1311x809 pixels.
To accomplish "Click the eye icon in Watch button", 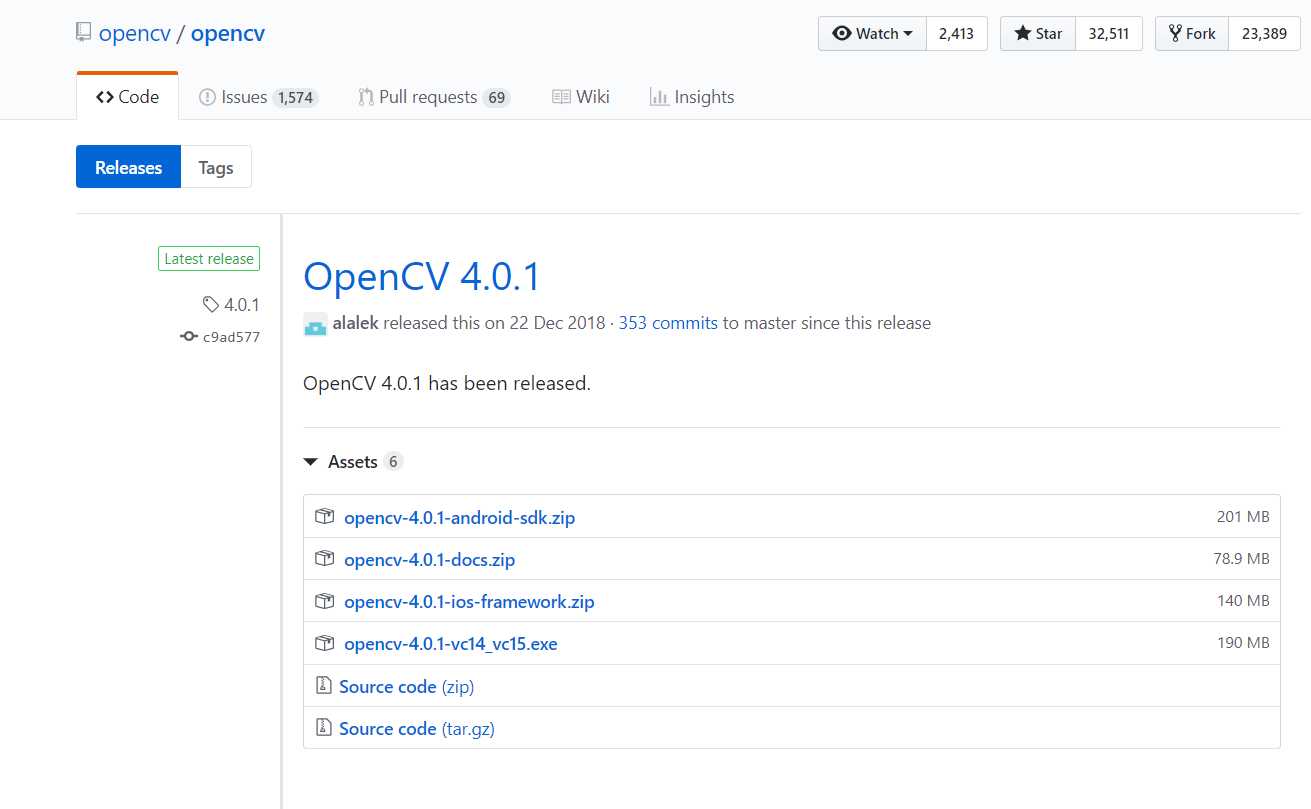I will 842,33.
